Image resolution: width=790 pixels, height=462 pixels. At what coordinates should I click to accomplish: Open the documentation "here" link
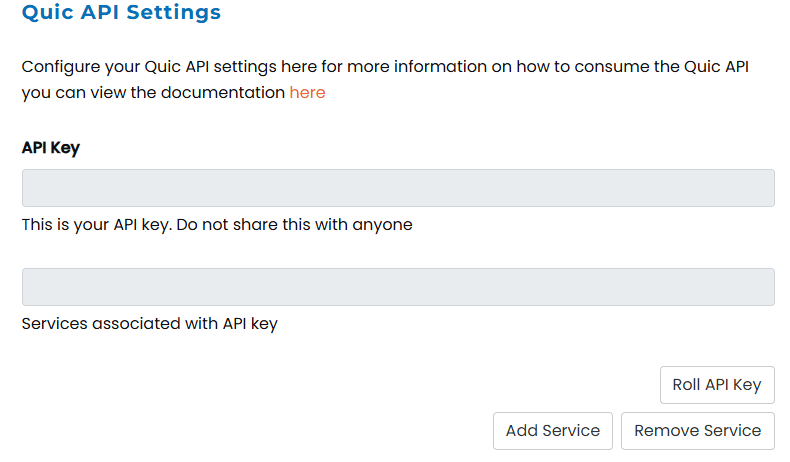click(x=307, y=93)
